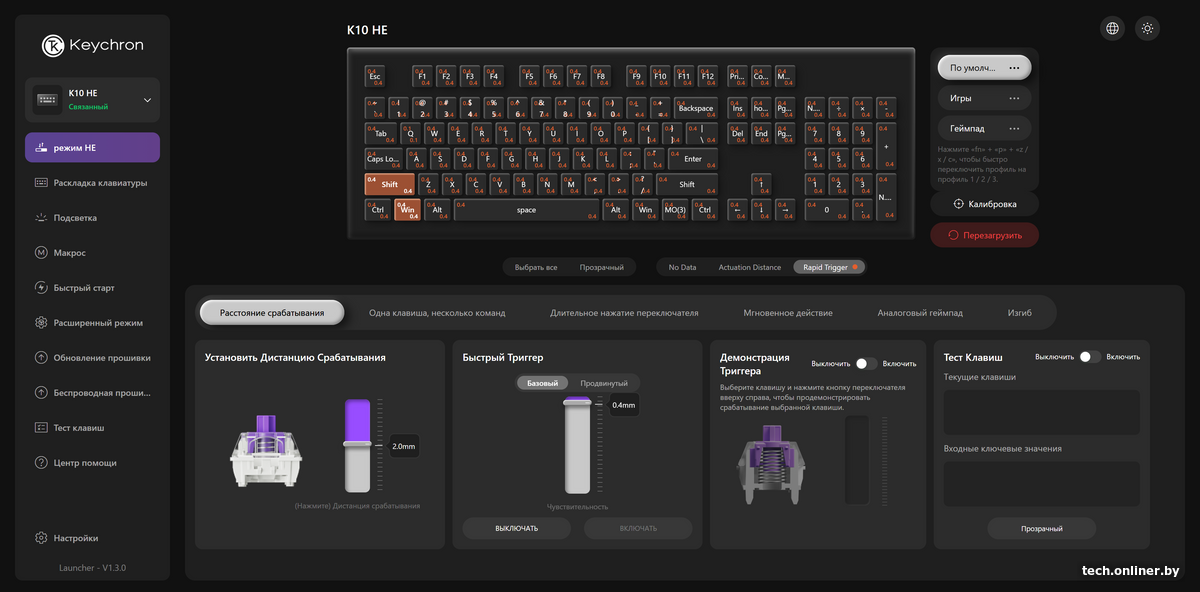Open the Длительное нажатие переключателя tab
Screen dimensions: 1200x592
click(x=624, y=313)
